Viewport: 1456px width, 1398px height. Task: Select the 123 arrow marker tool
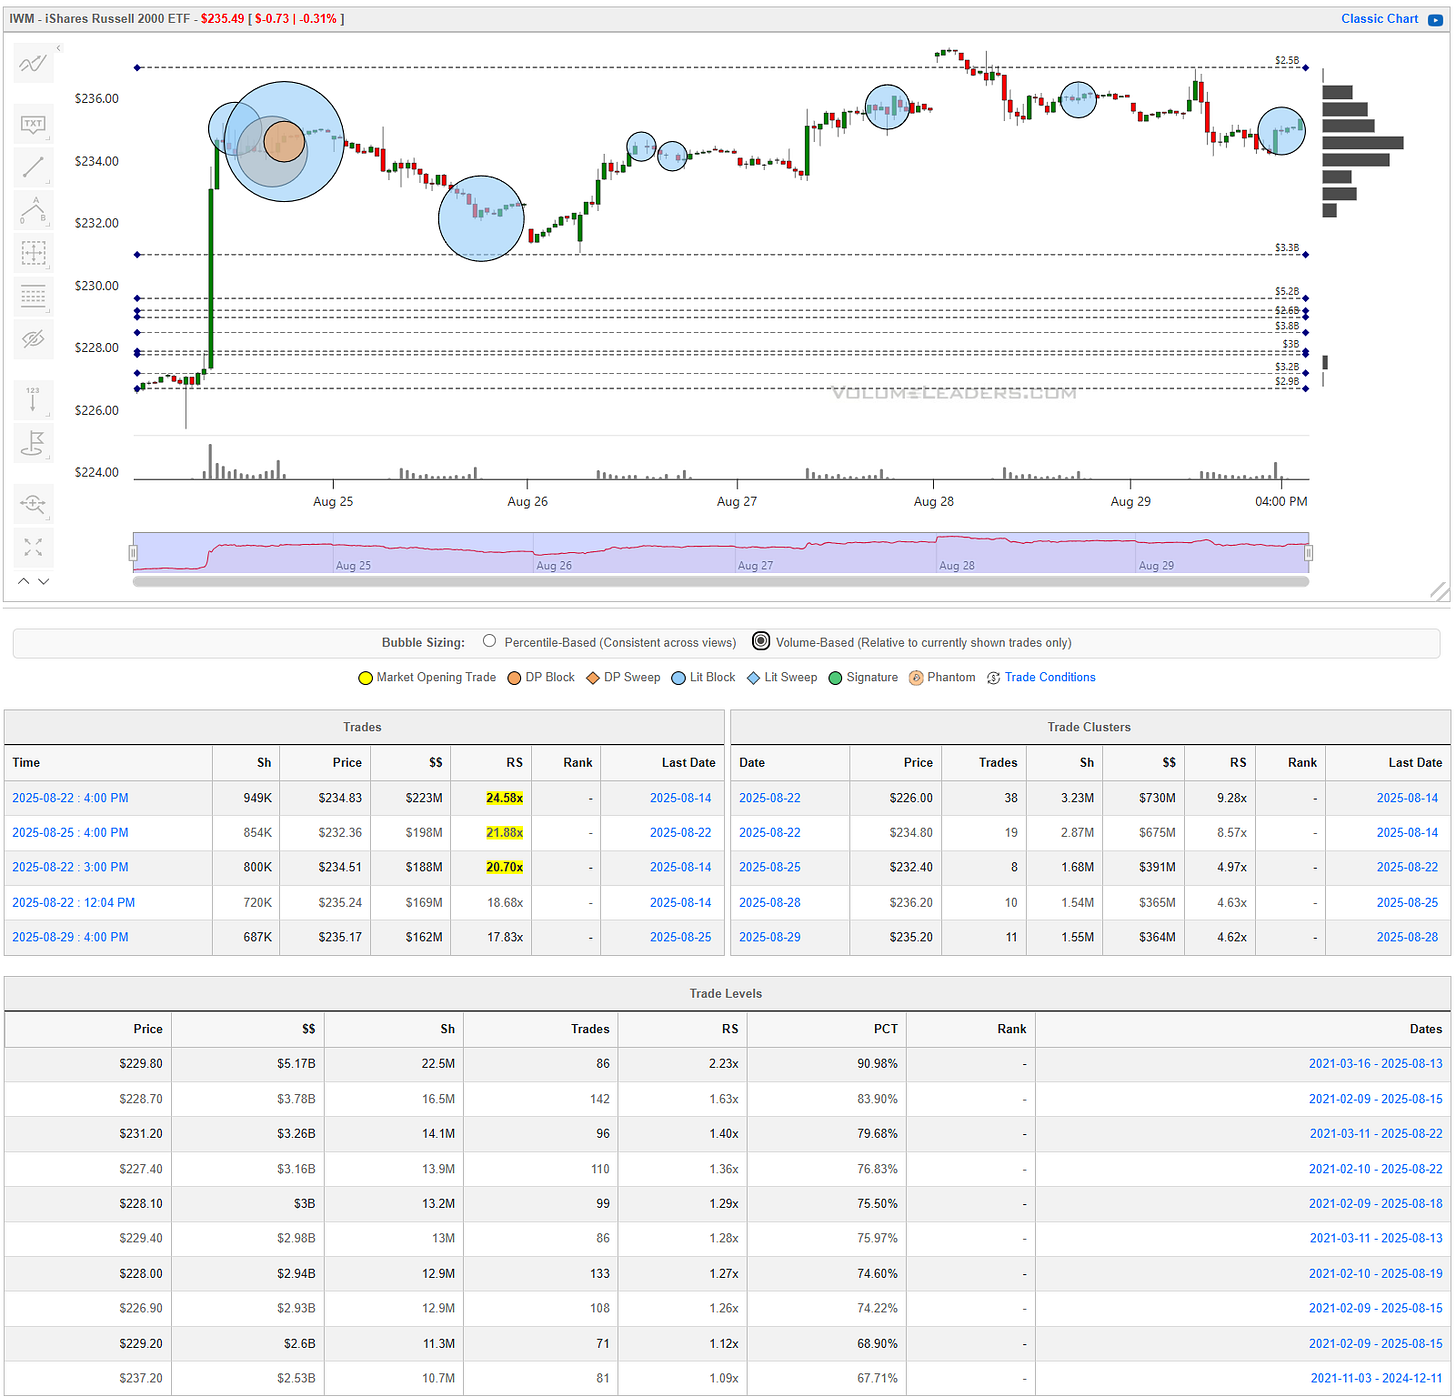pyautogui.click(x=33, y=399)
